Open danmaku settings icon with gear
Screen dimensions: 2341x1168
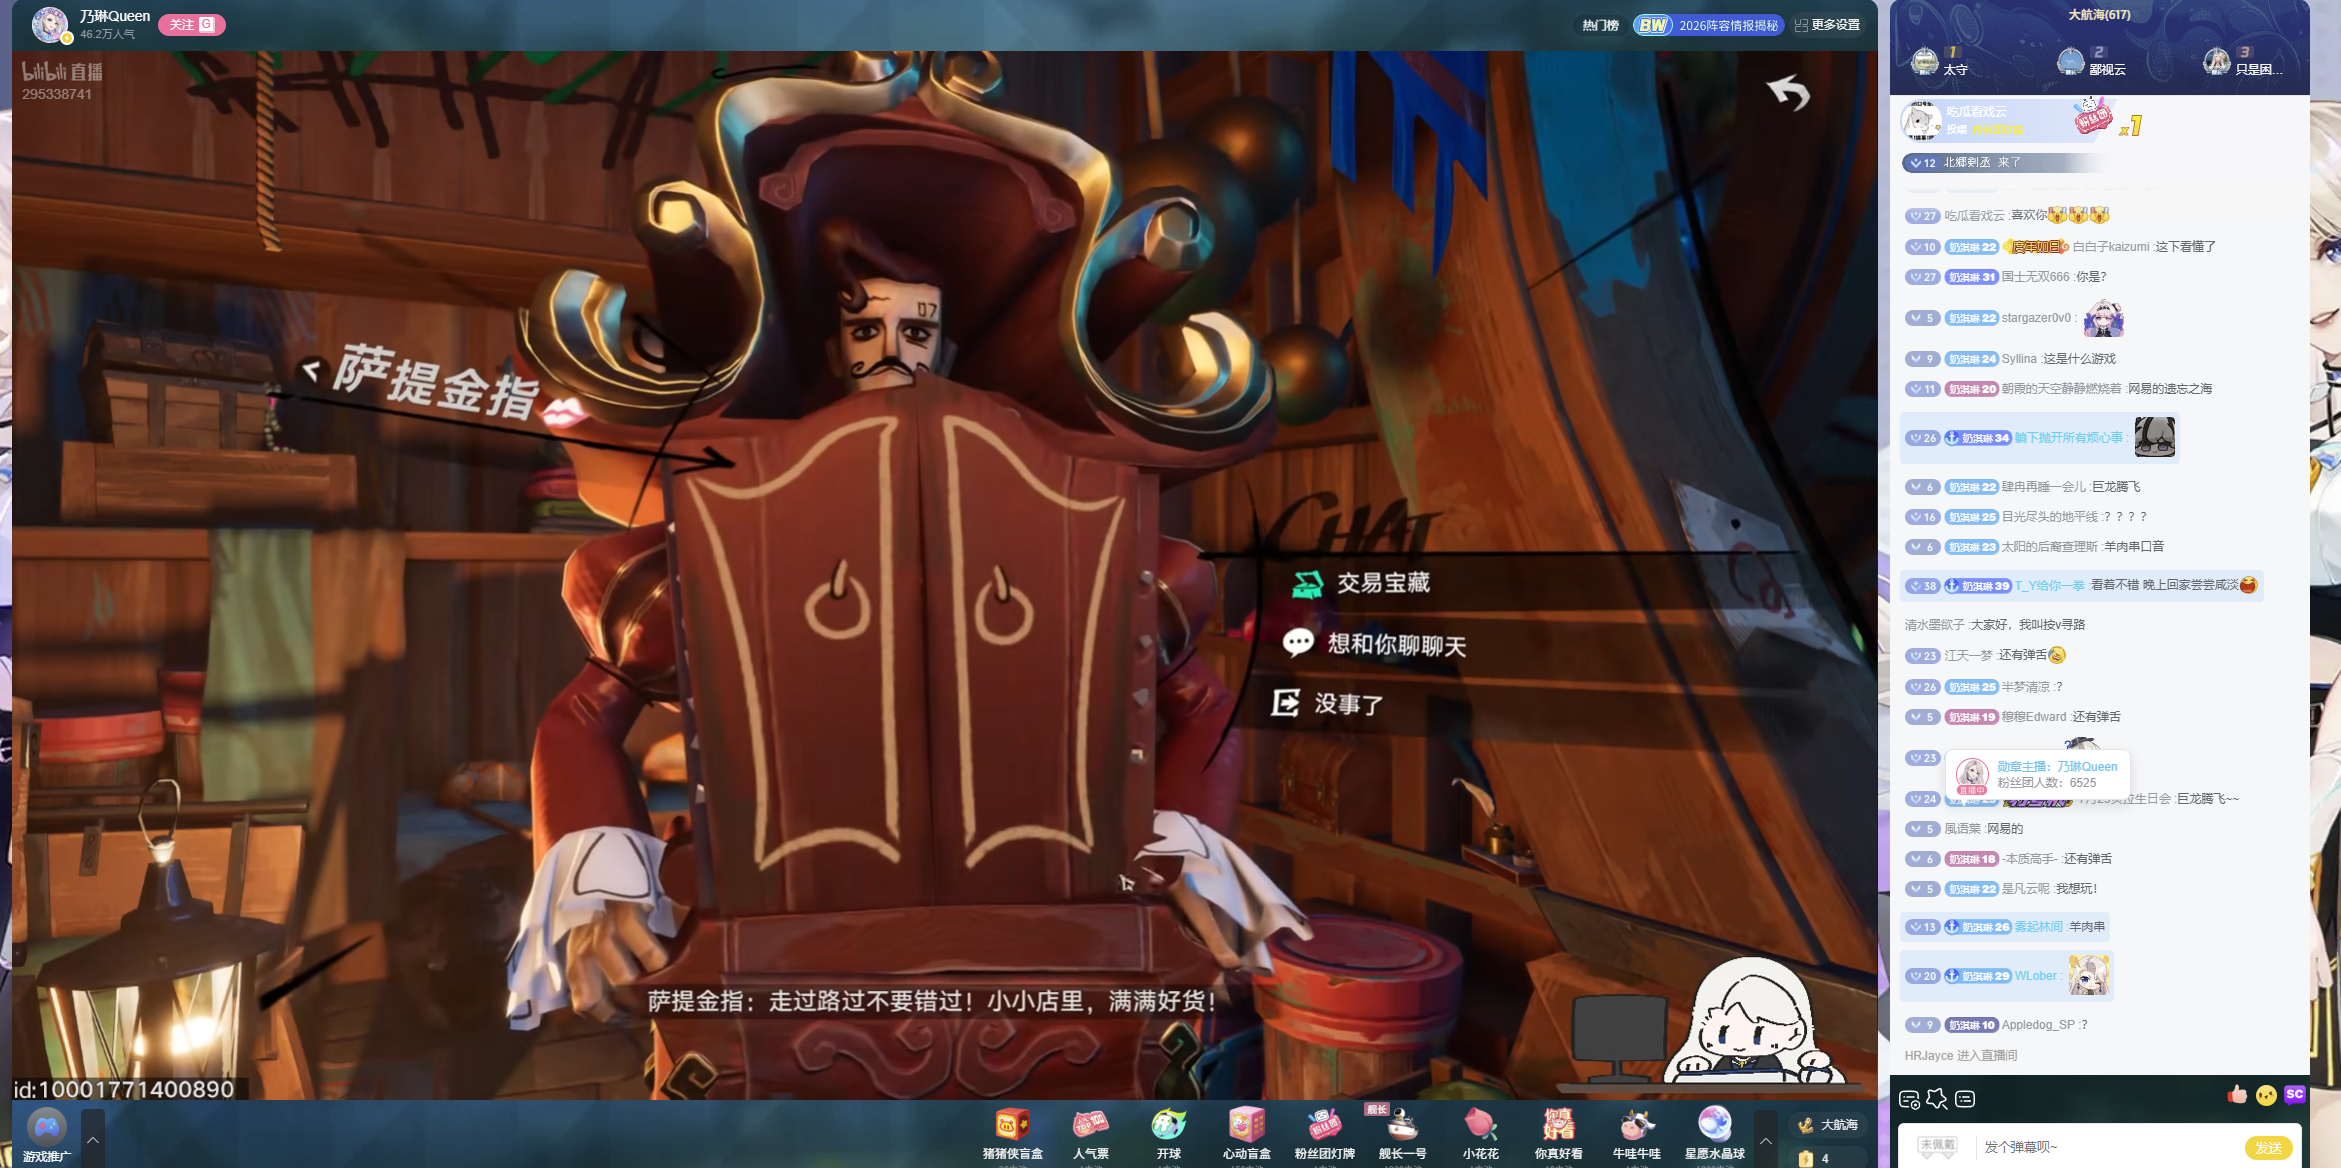click(1908, 1100)
